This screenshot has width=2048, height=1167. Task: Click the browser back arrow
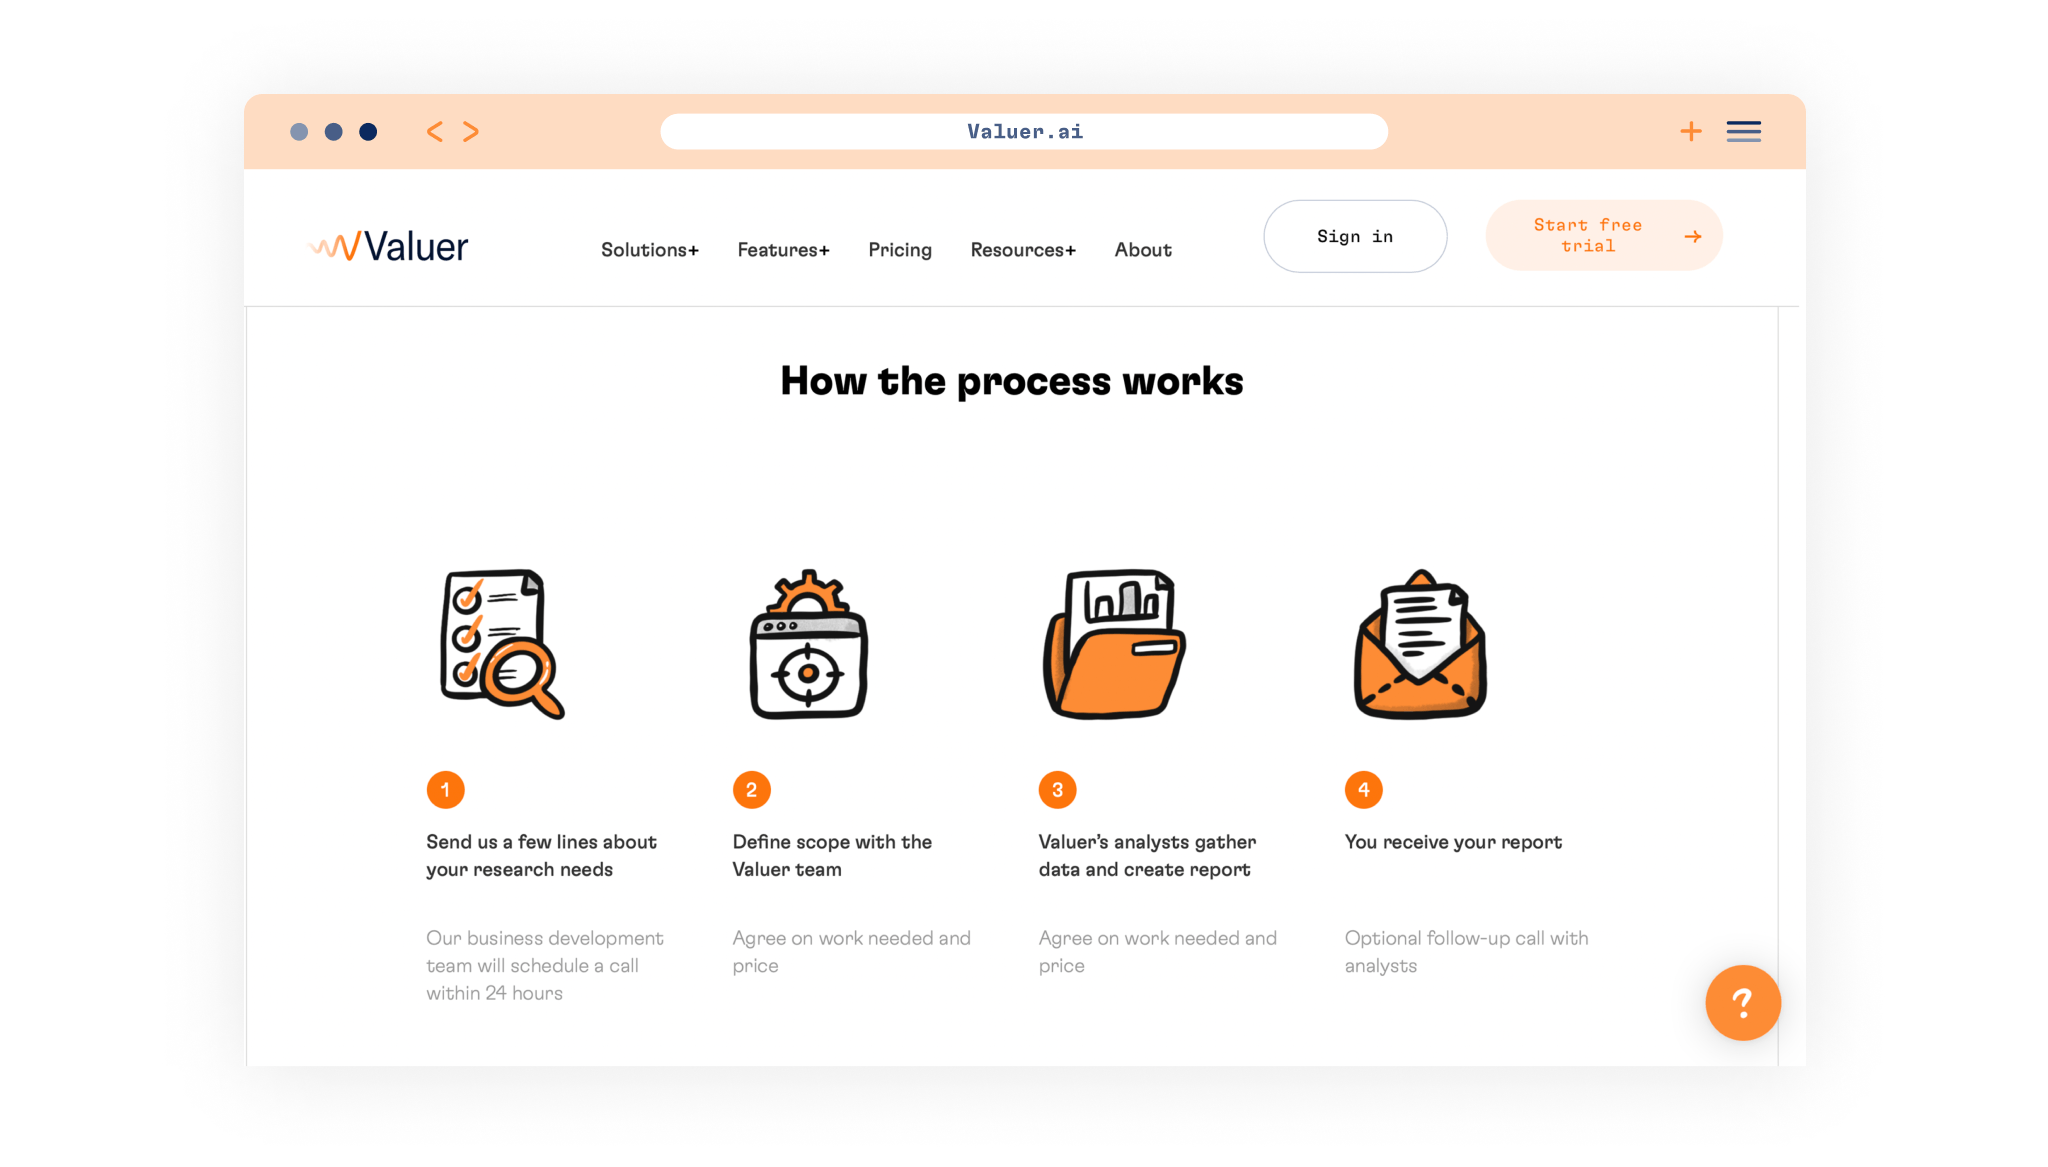coord(435,132)
